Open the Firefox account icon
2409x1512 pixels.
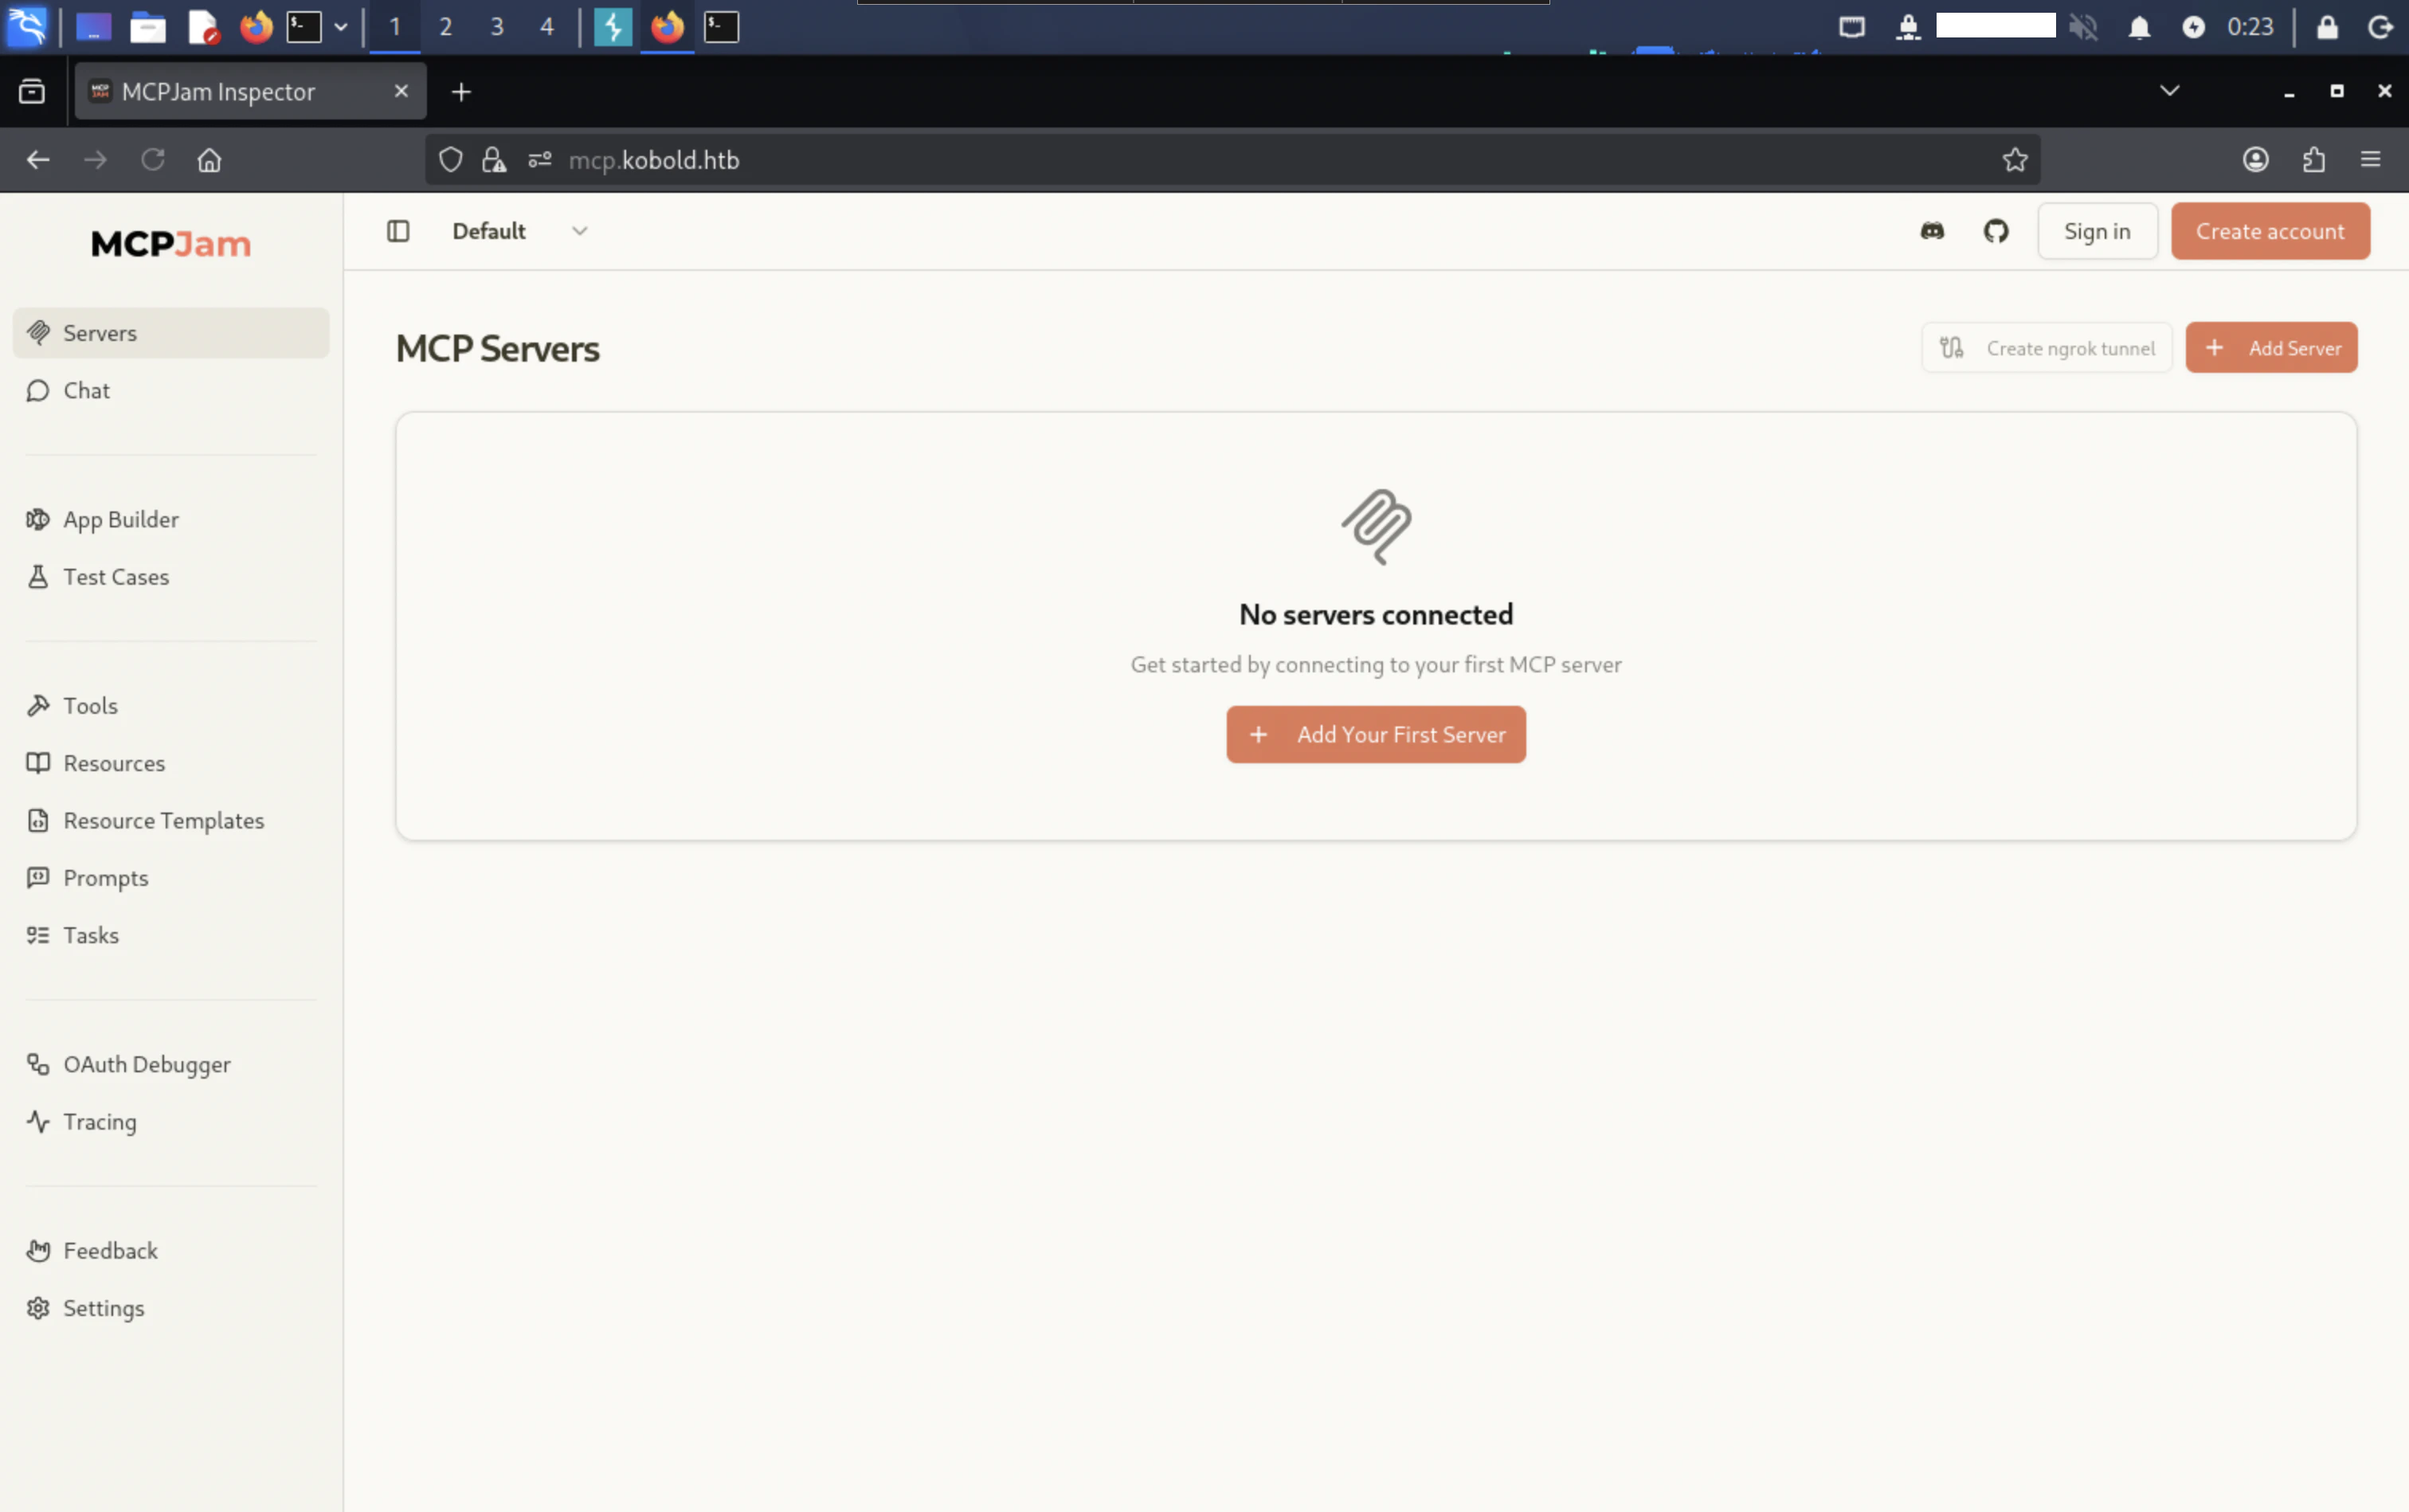[2255, 160]
